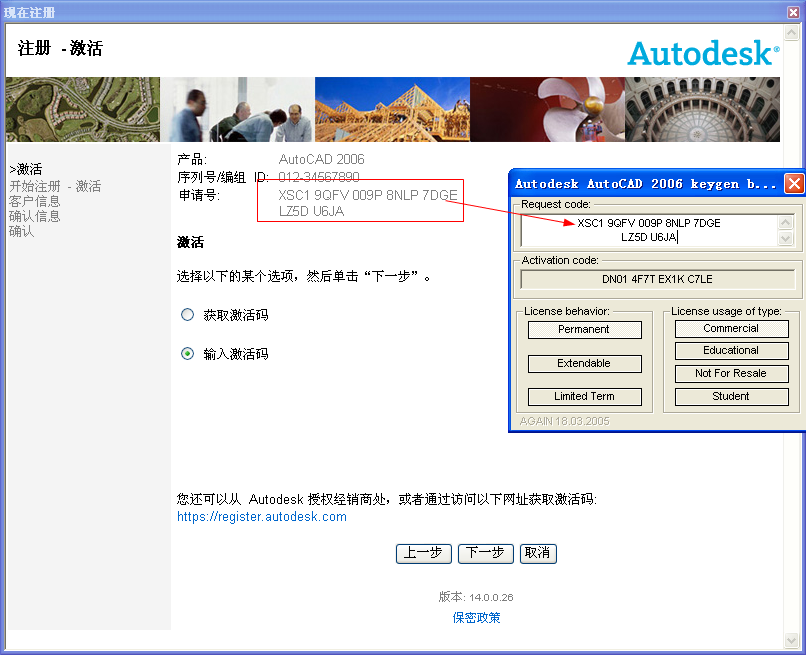Image resolution: width=806 pixels, height=655 pixels.
Task: Choose the Commercial license type
Action: pyautogui.click(x=731, y=329)
